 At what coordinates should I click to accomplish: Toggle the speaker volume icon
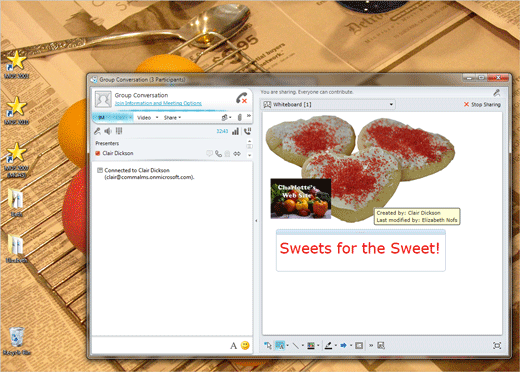tap(108, 131)
